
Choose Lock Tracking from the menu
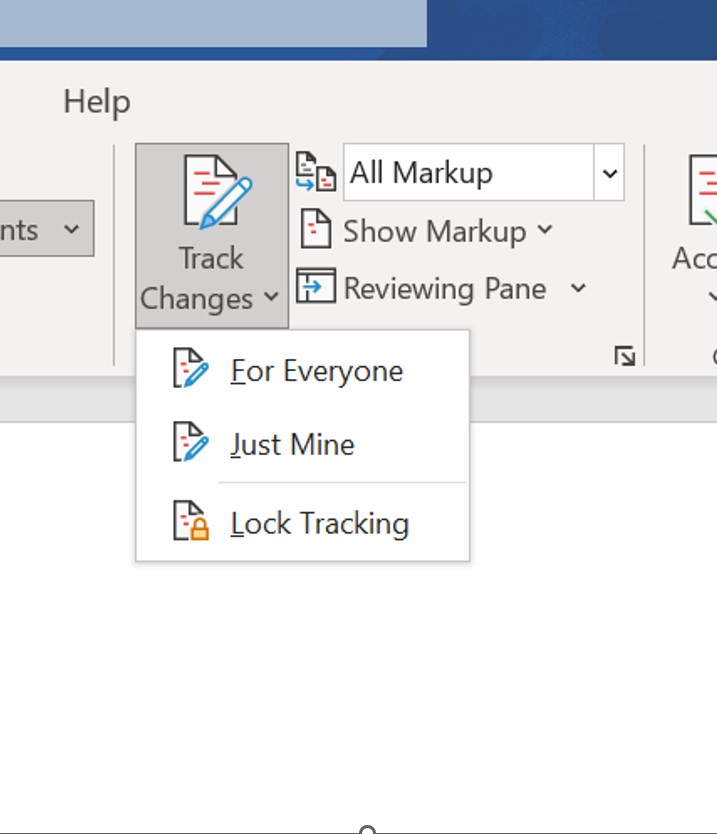(x=318, y=522)
